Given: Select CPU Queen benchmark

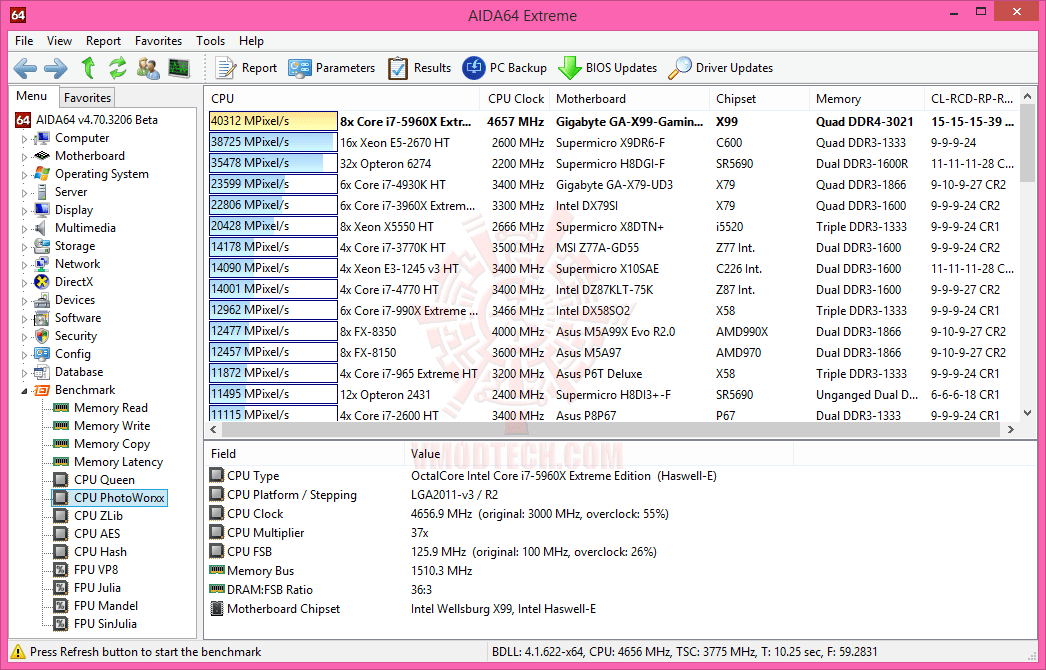Looking at the screenshot, I should 104,480.
